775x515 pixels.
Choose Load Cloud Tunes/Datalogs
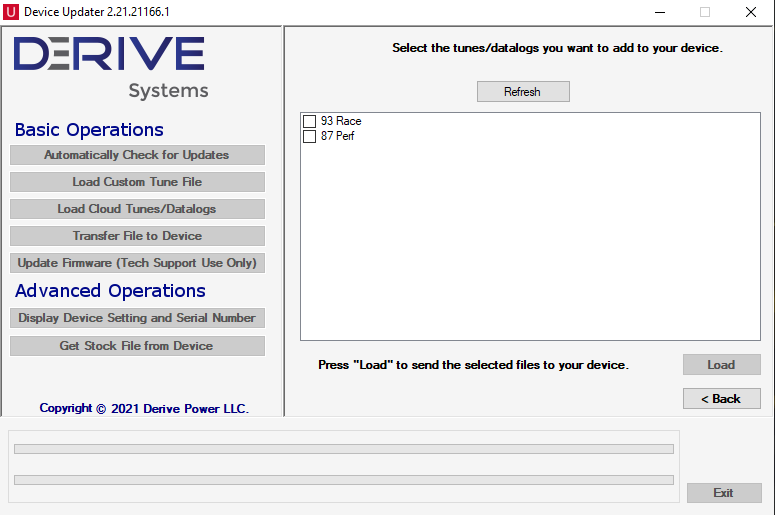(x=137, y=209)
